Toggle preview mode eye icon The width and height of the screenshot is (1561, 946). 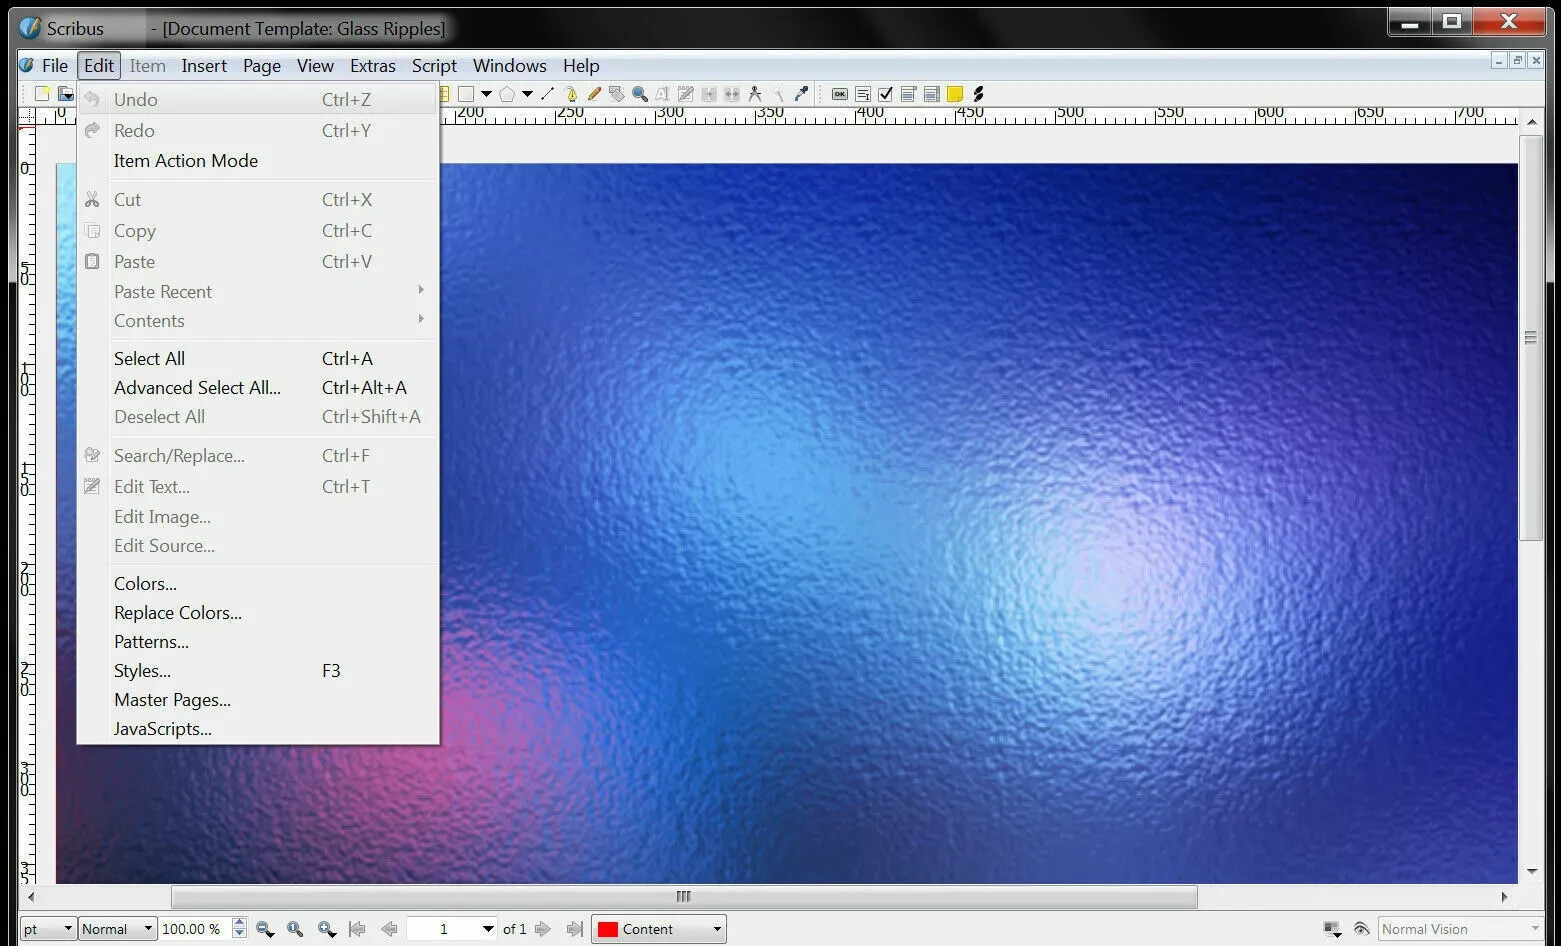[x=1361, y=929]
